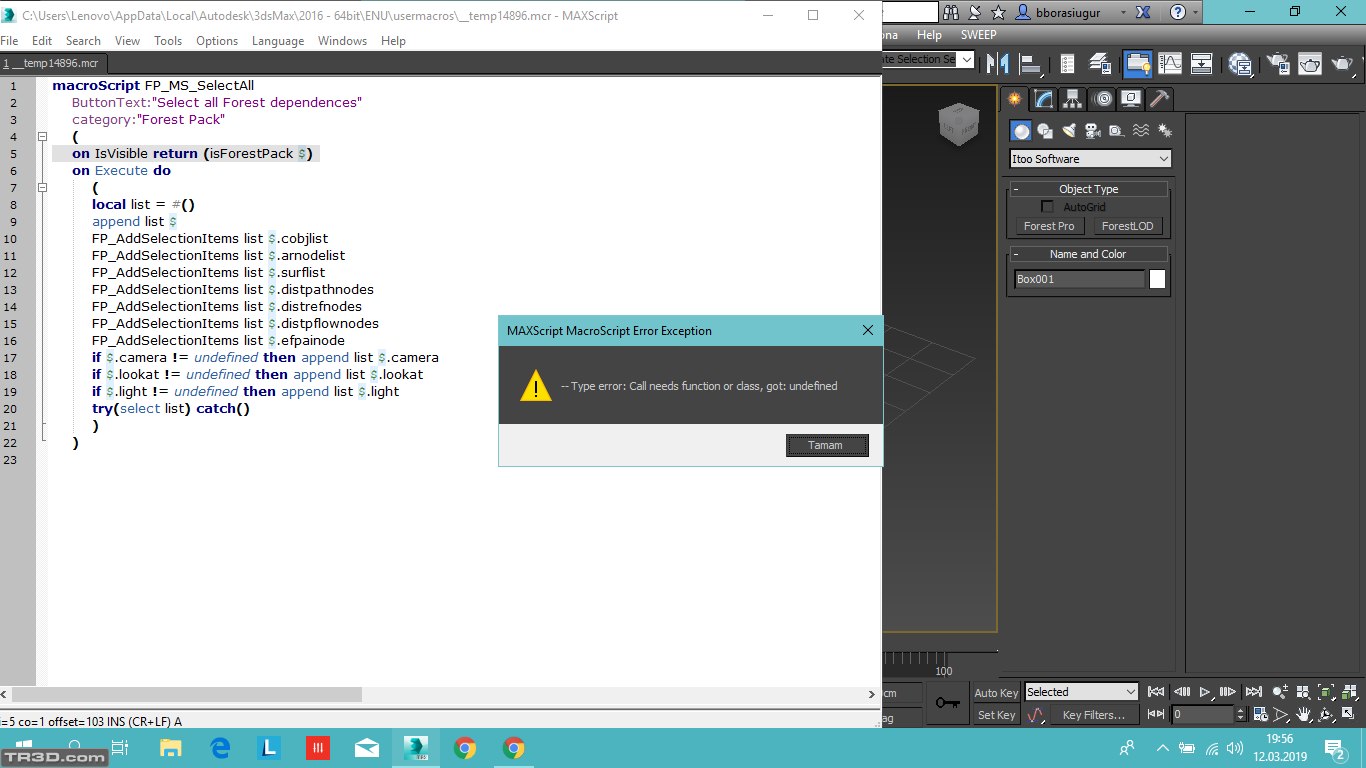Select the Cameras category icon
This screenshot has height=768, width=1366.
pos(1092,131)
